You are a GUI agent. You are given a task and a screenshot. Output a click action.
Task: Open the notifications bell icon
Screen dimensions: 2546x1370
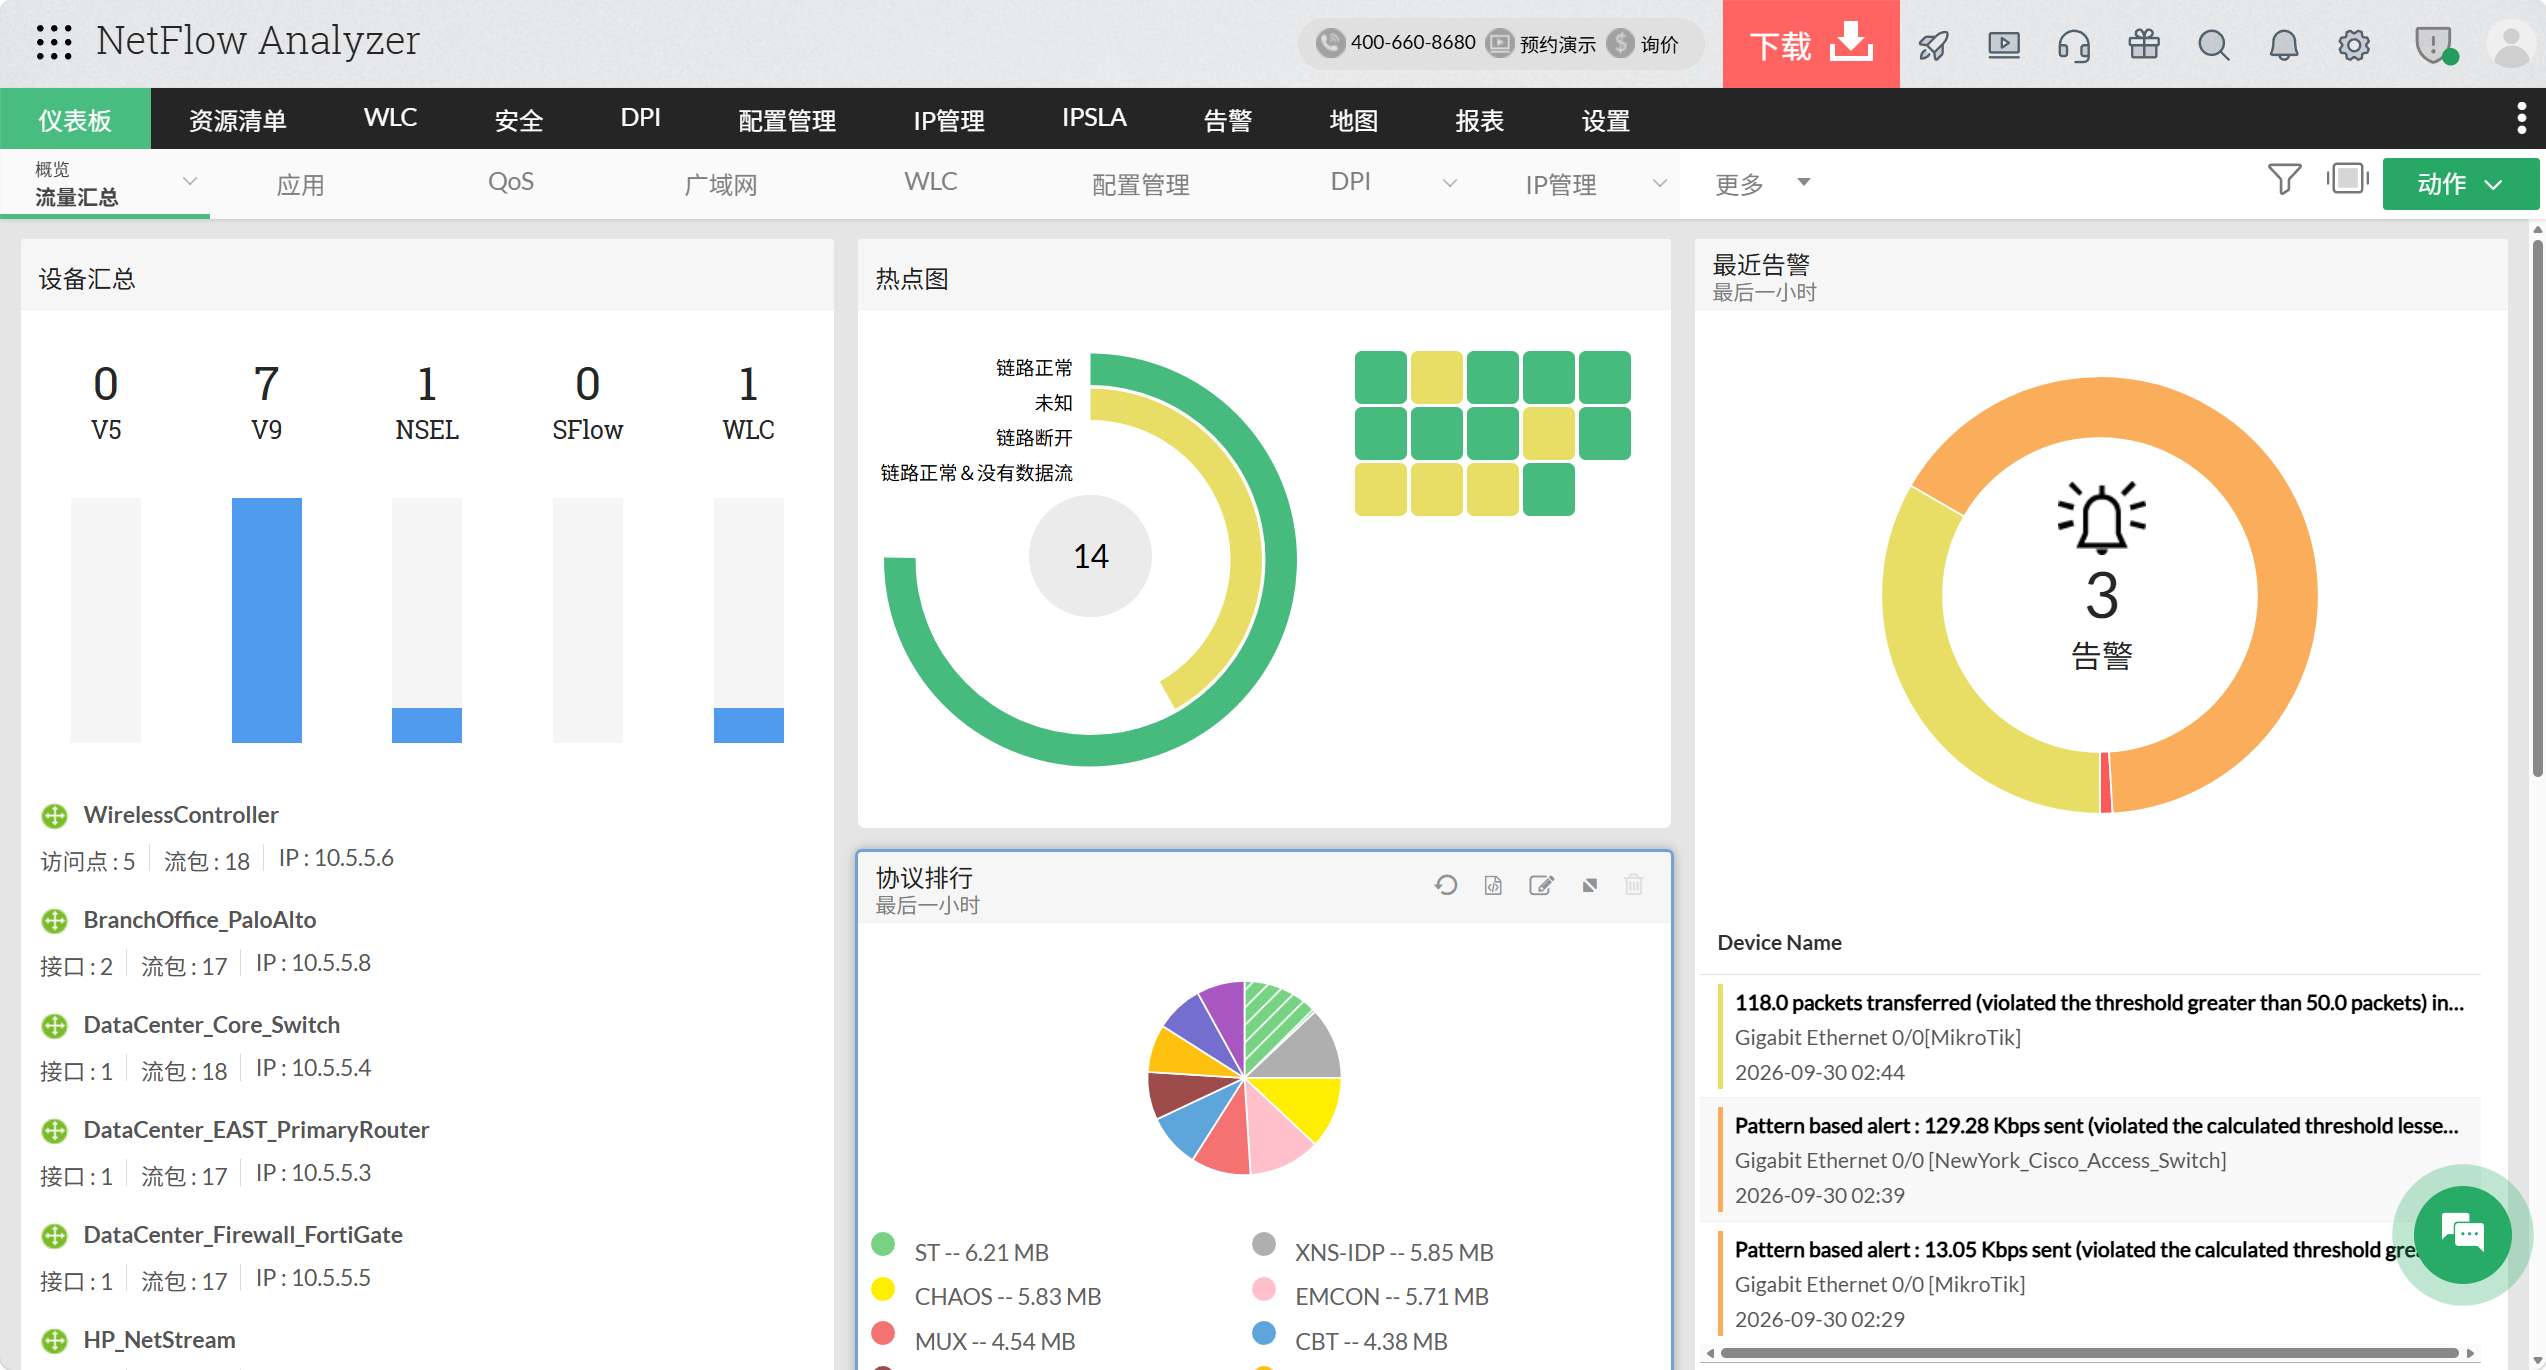click(x=2284, y=45)
